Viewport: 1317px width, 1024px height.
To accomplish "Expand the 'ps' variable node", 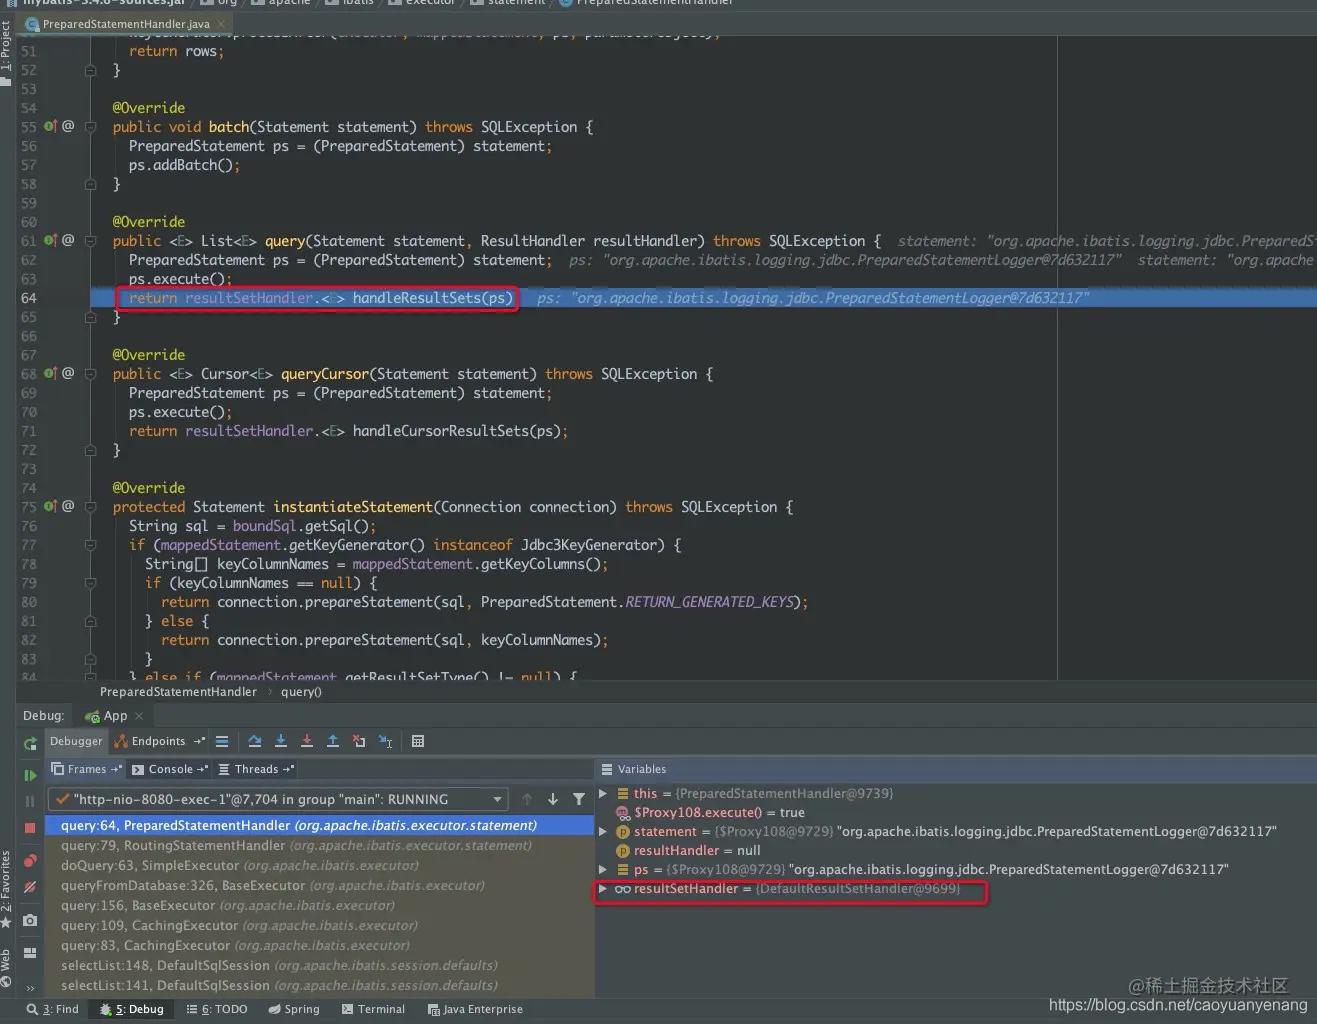I will click(x=603, y=869).
